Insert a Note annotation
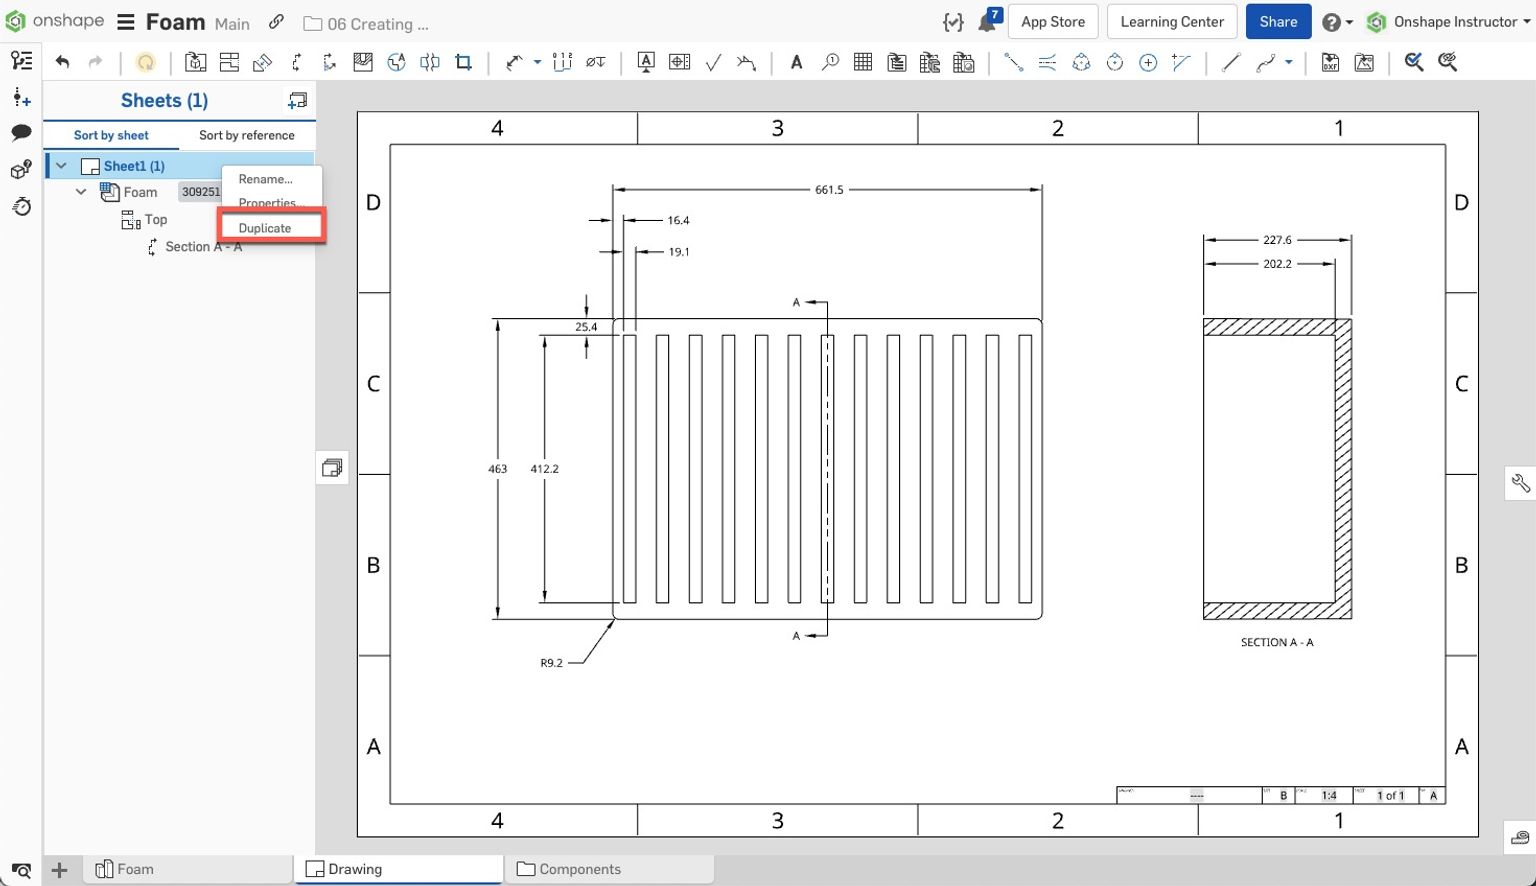Screen dimensions: 1536x886 coord(796,62)
